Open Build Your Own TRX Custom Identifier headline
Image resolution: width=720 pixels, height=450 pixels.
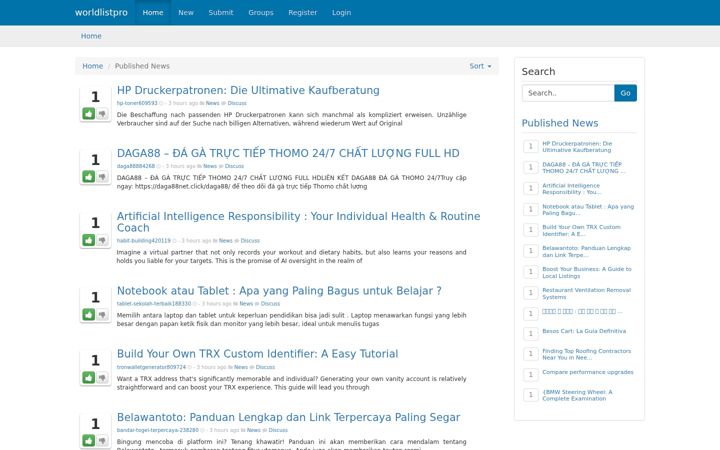pos(257,354)
